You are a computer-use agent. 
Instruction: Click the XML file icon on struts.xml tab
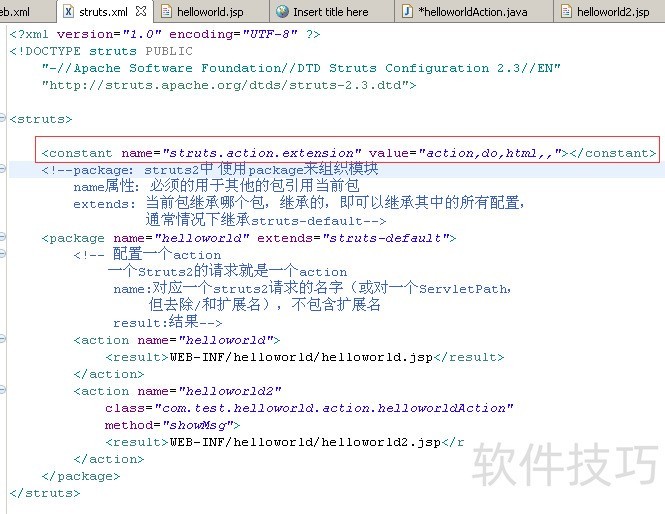click(67, 12)
